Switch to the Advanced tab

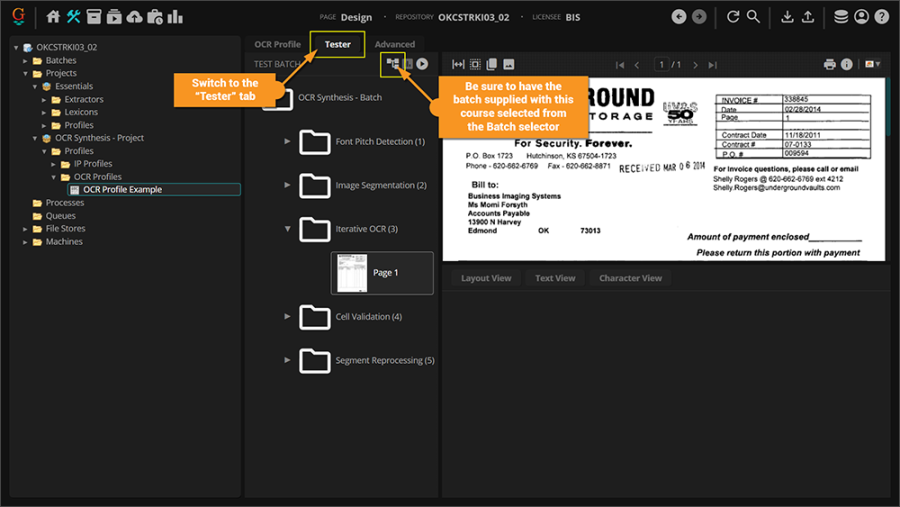point(395,44)
